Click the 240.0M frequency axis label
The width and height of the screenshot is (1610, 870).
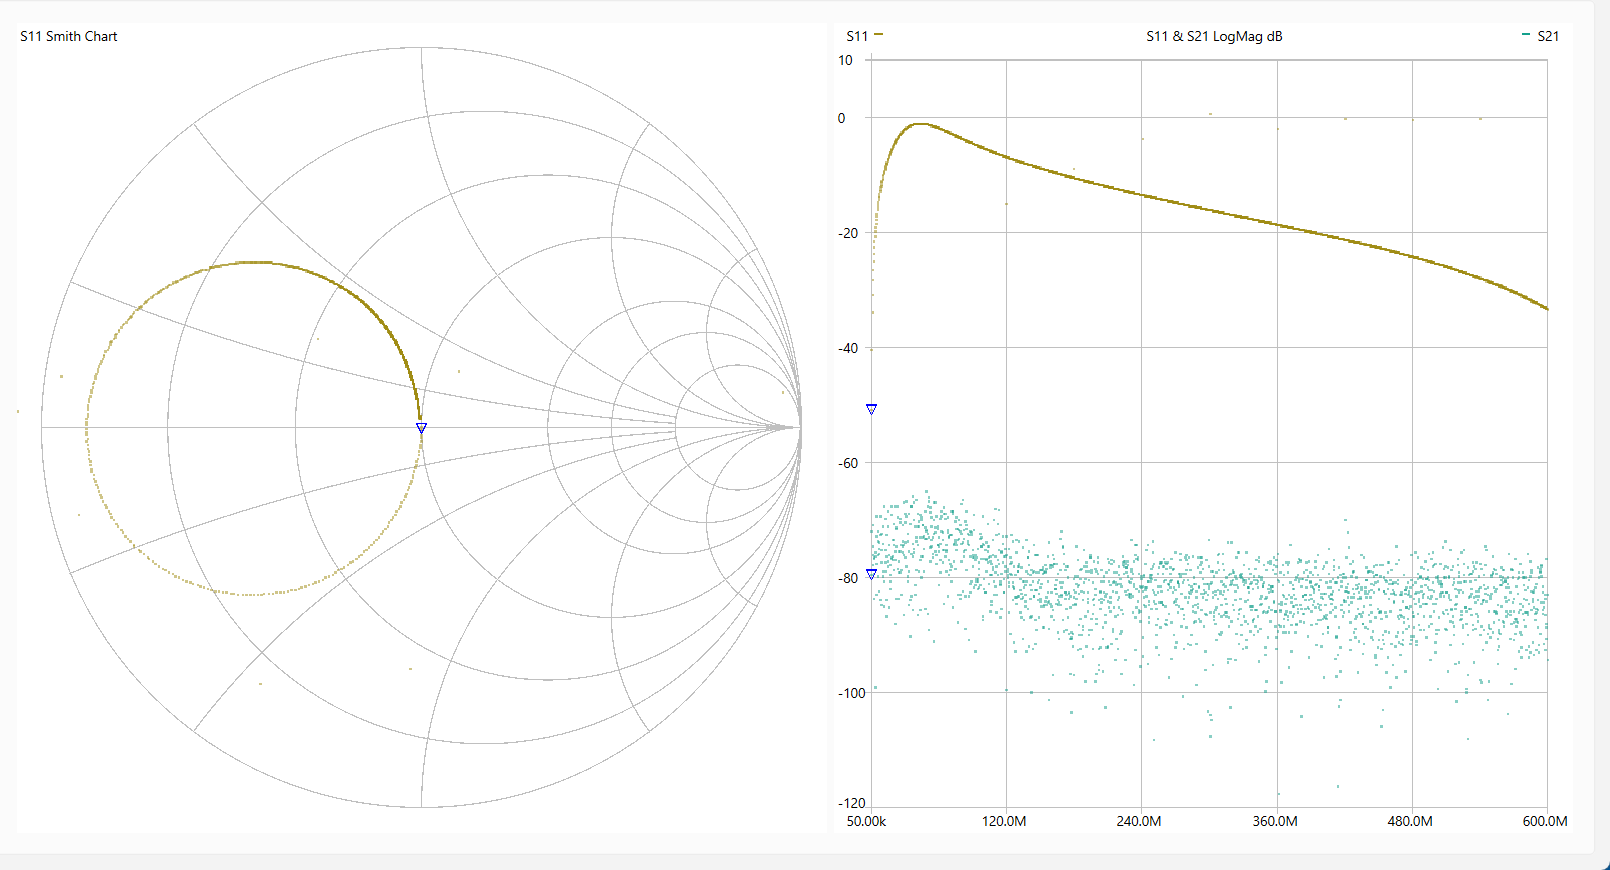coord(1139,821)
